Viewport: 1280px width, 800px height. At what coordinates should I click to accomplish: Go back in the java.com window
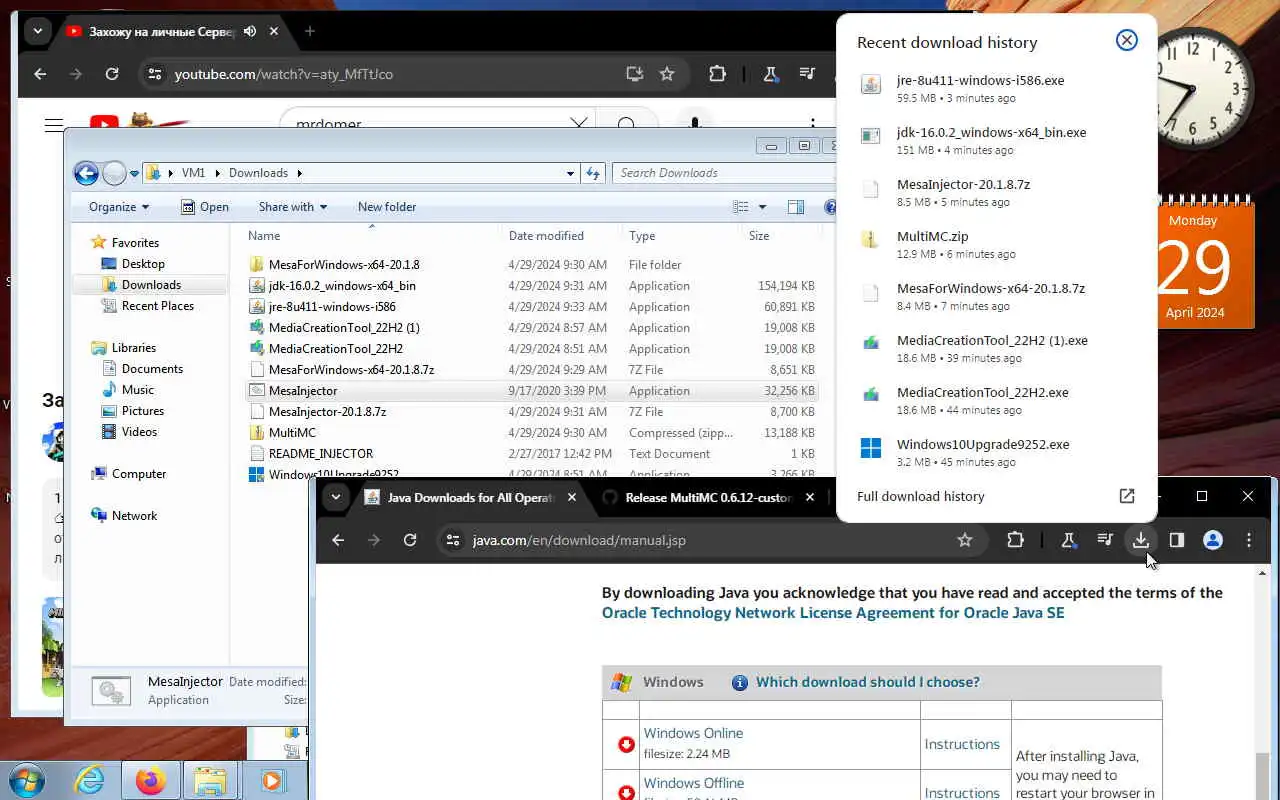click(x=338, y=540)
